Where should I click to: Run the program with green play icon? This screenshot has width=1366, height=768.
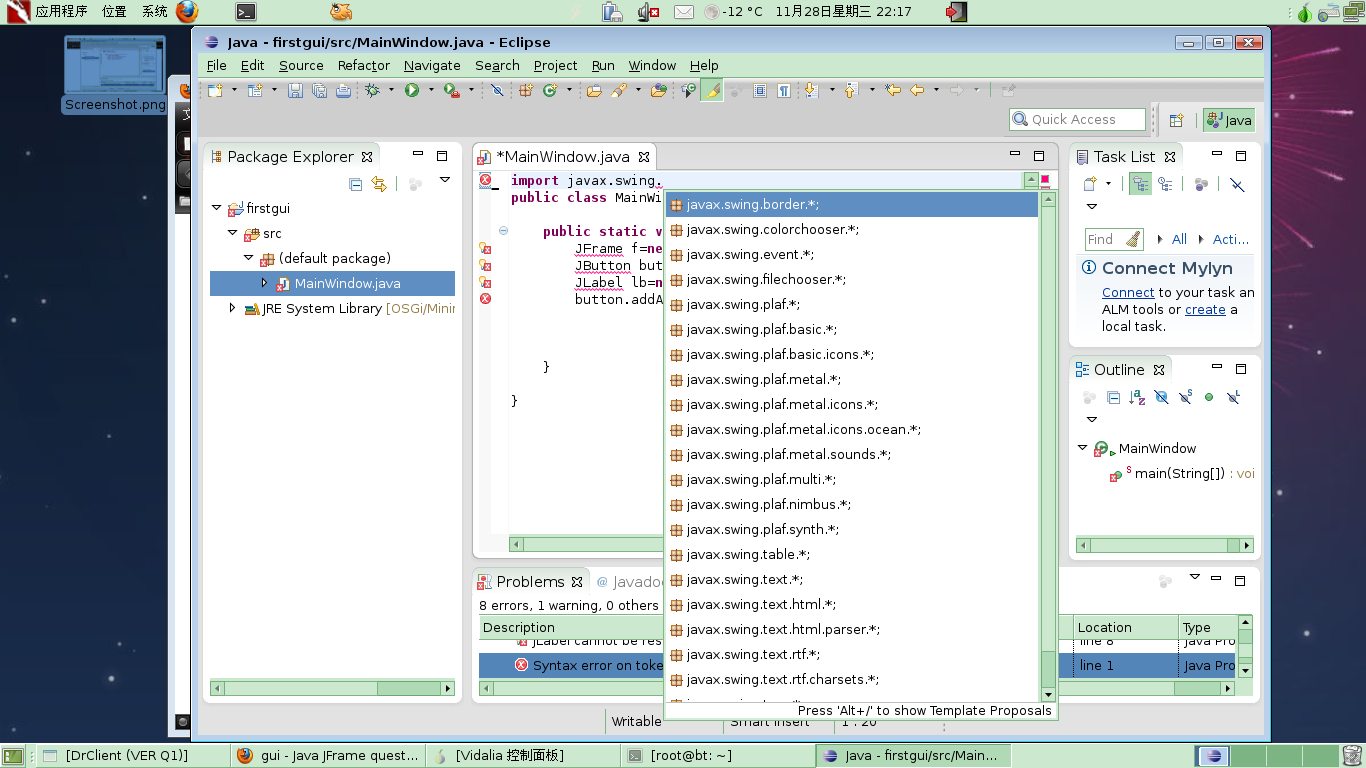411,90
